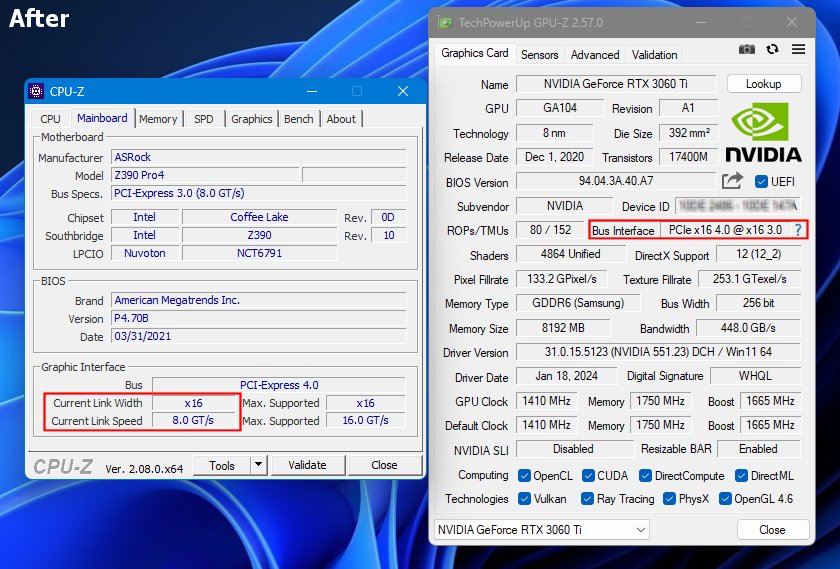
Task: Click the Release Date Dec 1, 2020 value
Action: tap(554, 156)
